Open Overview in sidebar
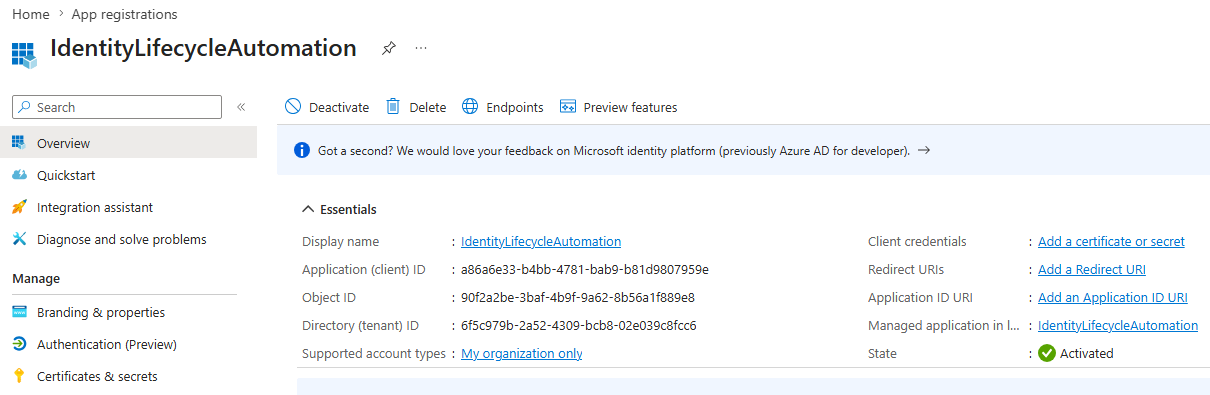Screen dimensions: 1210x395 pyautogui.click(x=128, y=143)
